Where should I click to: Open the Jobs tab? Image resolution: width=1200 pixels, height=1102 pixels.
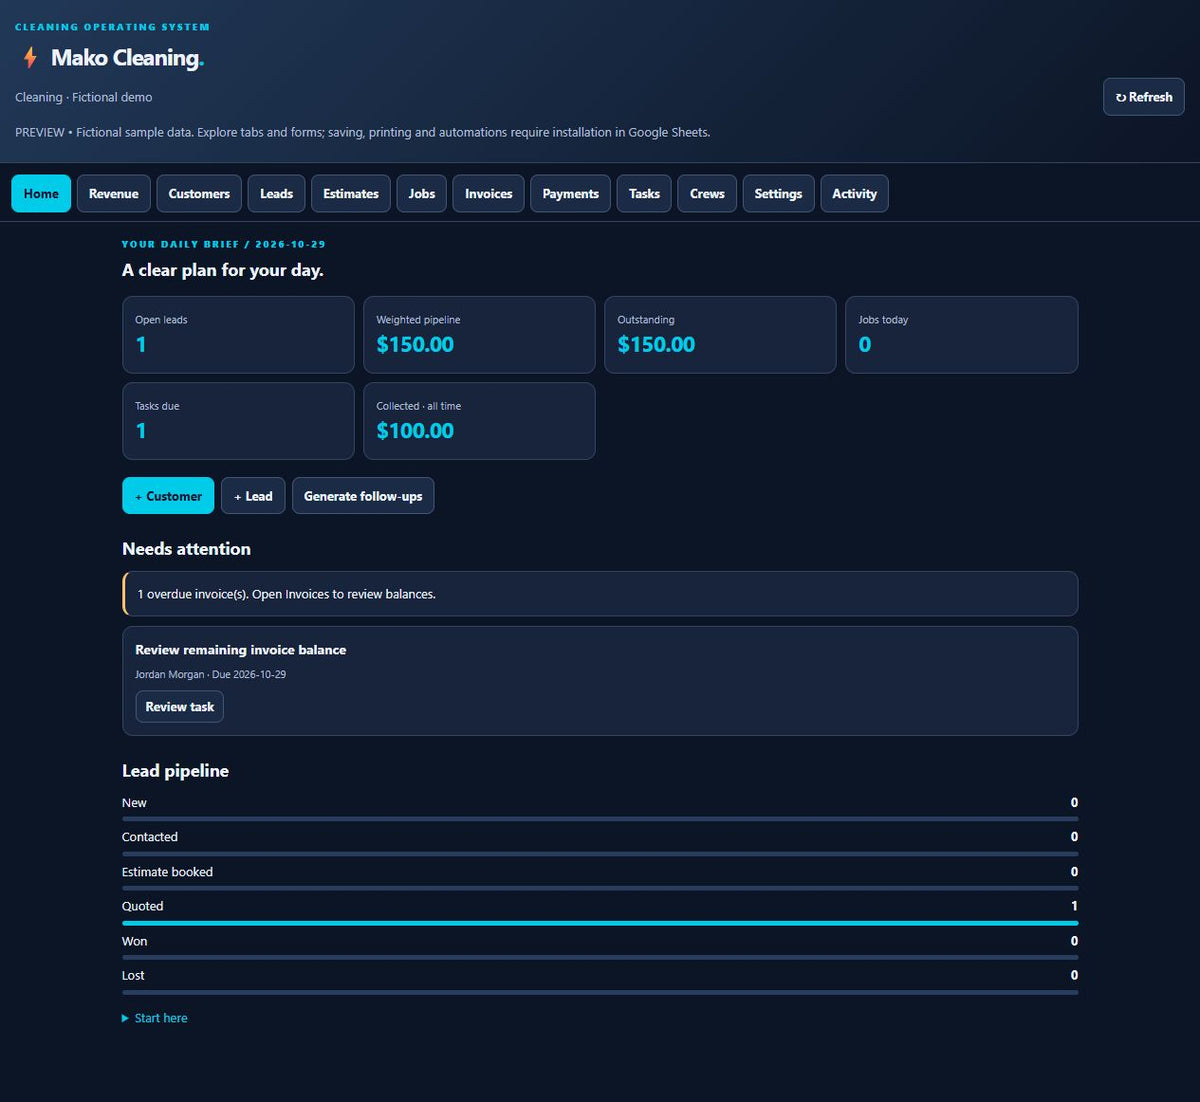(422, 194)
